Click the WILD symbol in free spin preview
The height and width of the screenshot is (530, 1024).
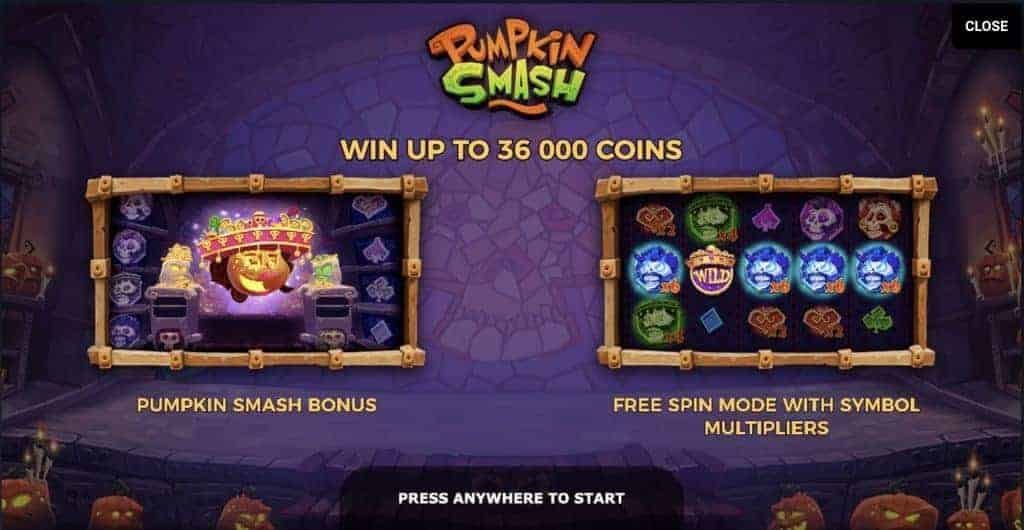pyautogui.click(x=711, y=270)
